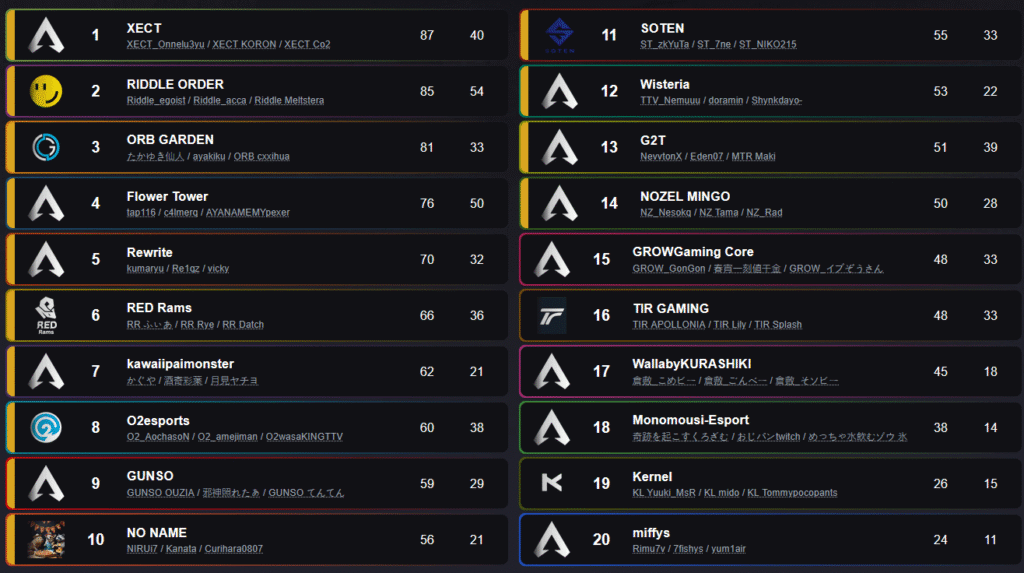Open player link KL mido
This screenshot has height=573, width=1024.
pyautogui.click(x=722, y=493)
